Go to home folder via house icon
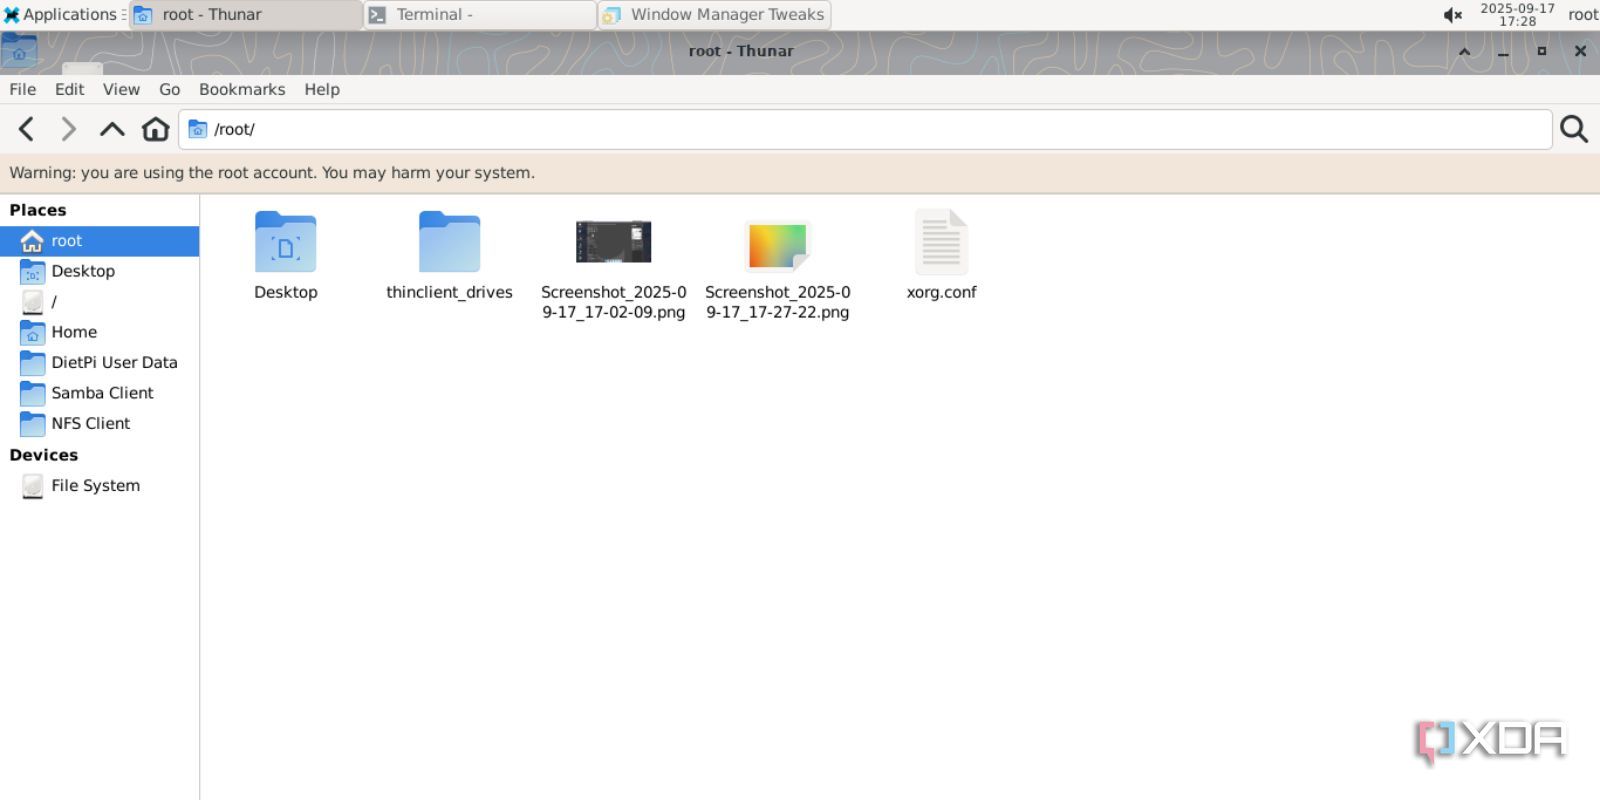 point(155,129)
